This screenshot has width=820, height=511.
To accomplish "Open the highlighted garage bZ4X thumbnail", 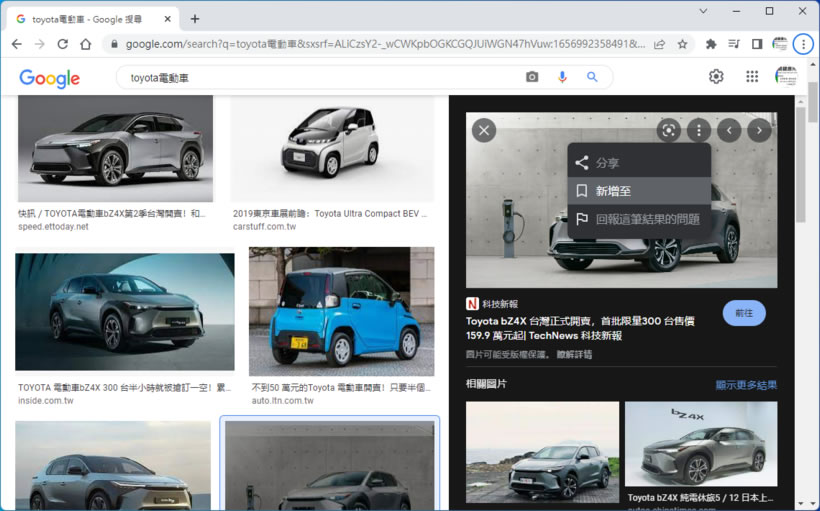I will click(x=329, y=465).
